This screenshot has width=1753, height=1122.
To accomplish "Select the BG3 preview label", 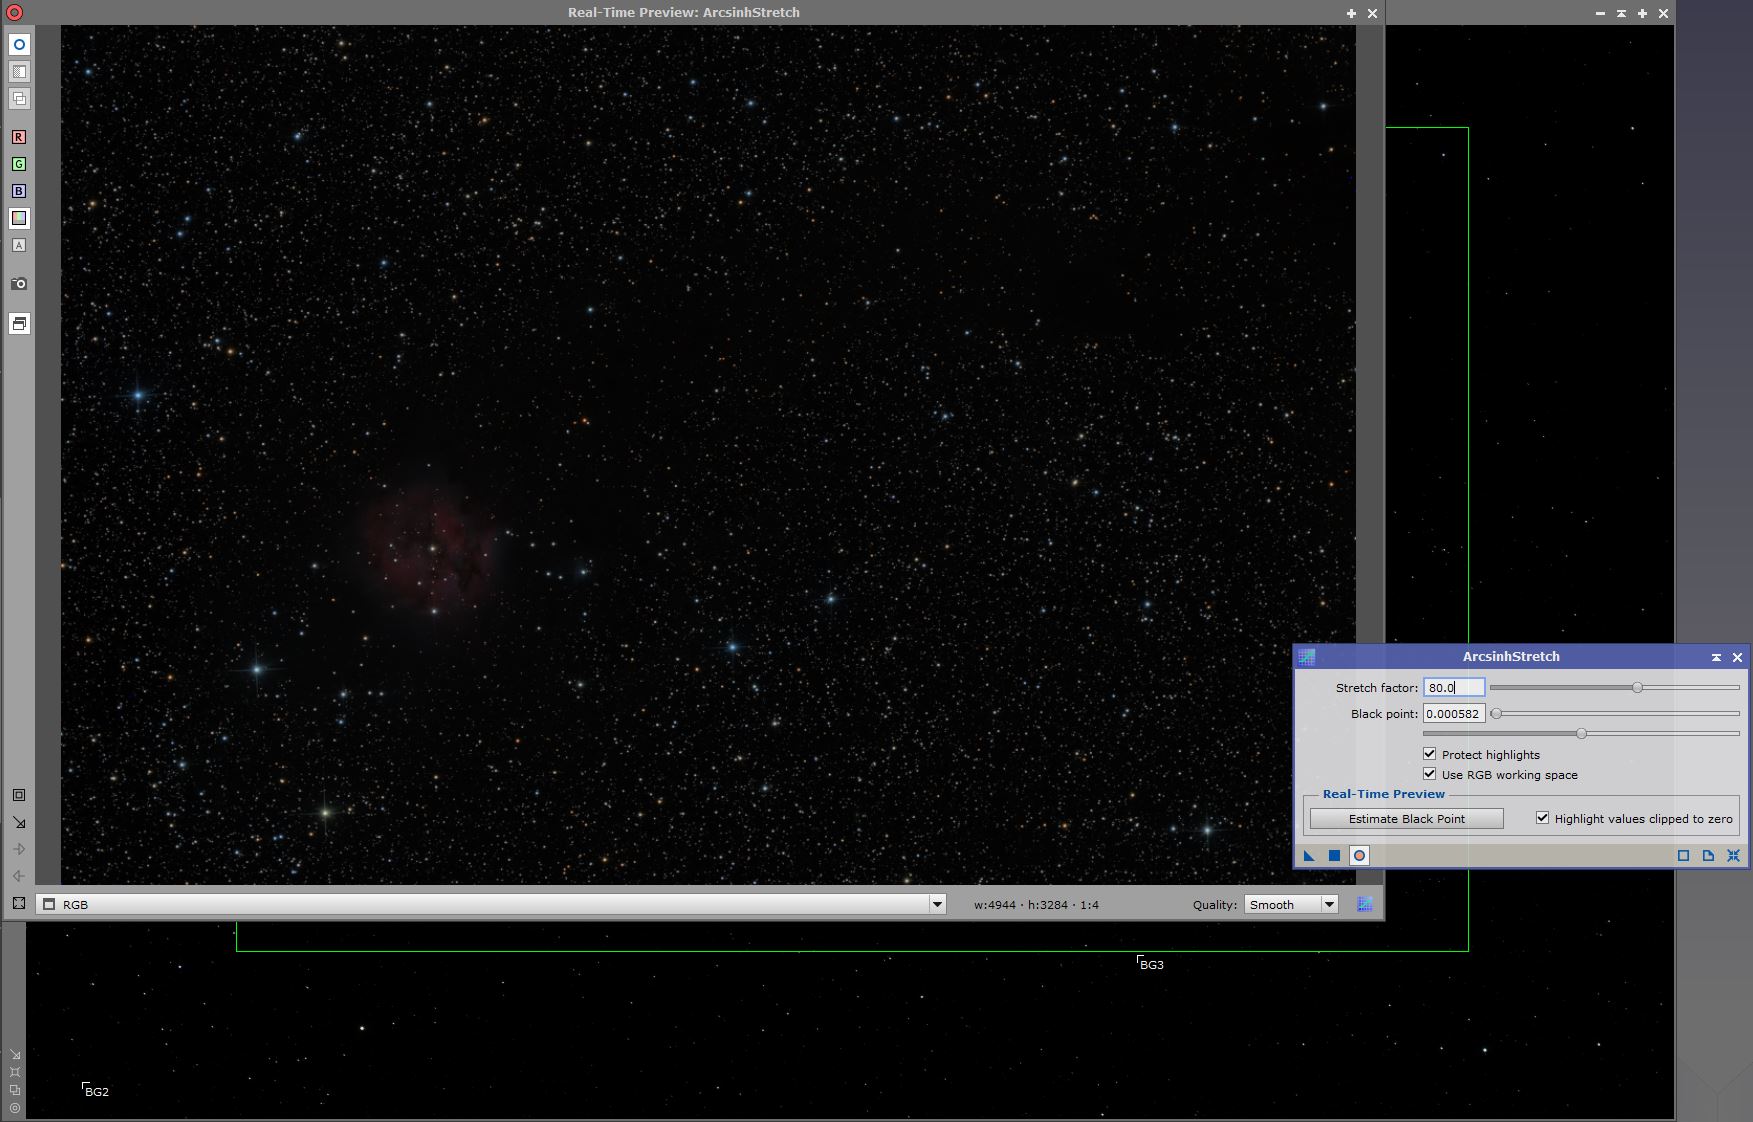I will pyautogui.click(x=1152, y=965).
